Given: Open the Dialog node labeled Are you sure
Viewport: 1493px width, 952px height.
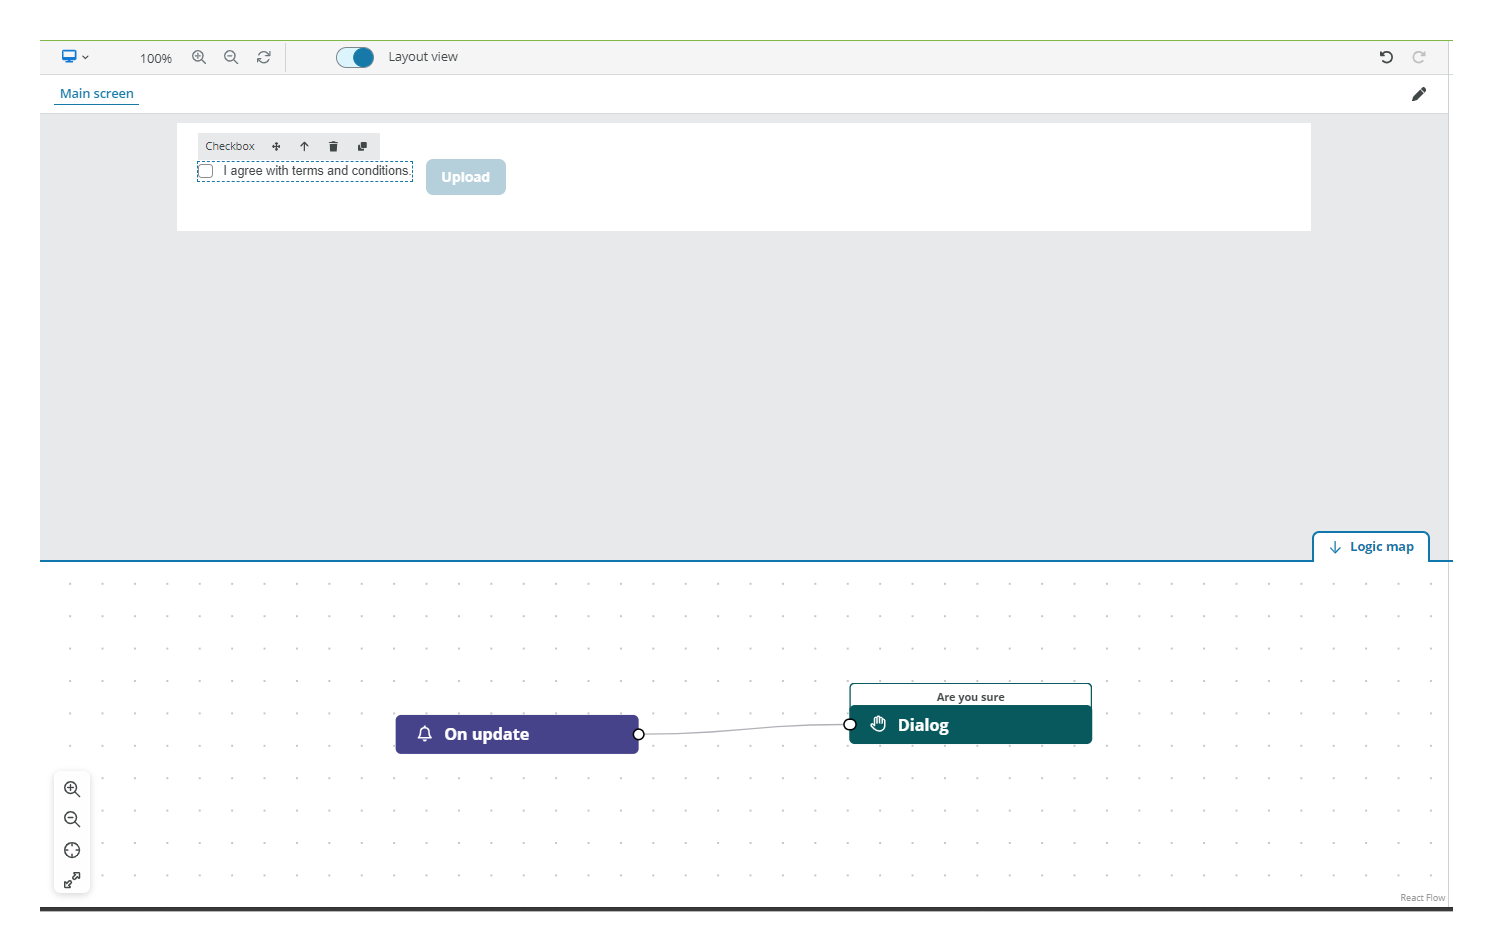Looking at the screenshot, I should [969, 724].
